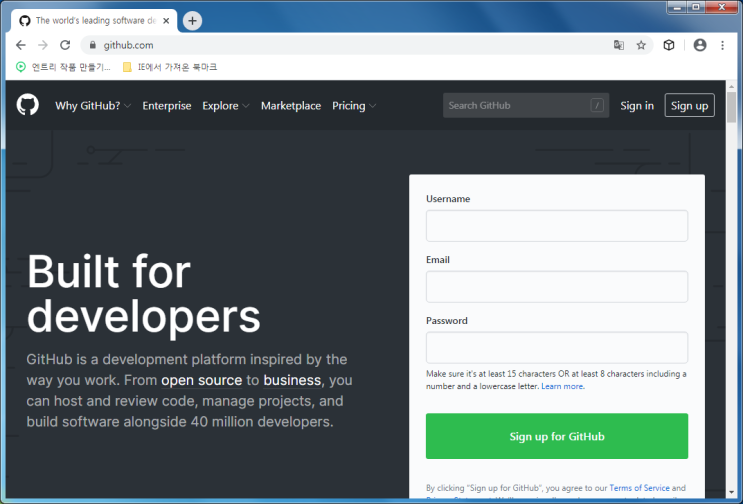Expand the Explore dropdown
This screenshot has width=743, height=504.
click(226, 106)
